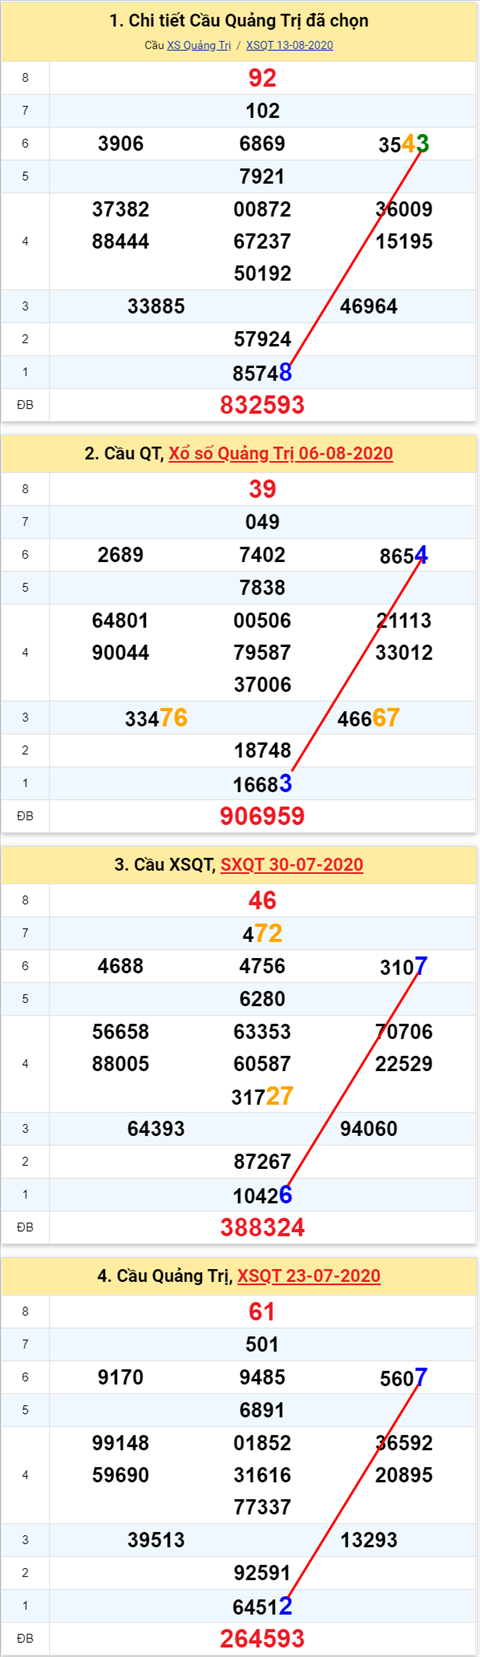Select special prize number 264593
The image size is (480, 1657).
pos(262,1638)
